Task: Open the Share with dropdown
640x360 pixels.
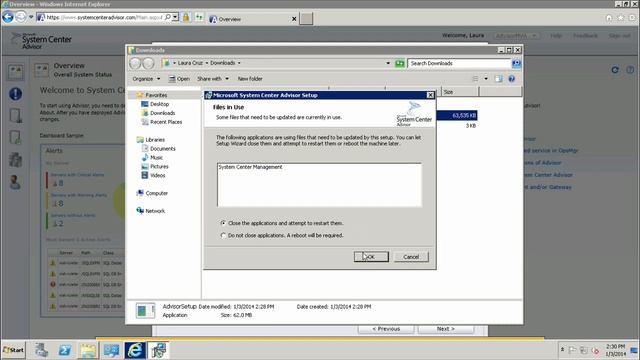Action: [213, 79]
